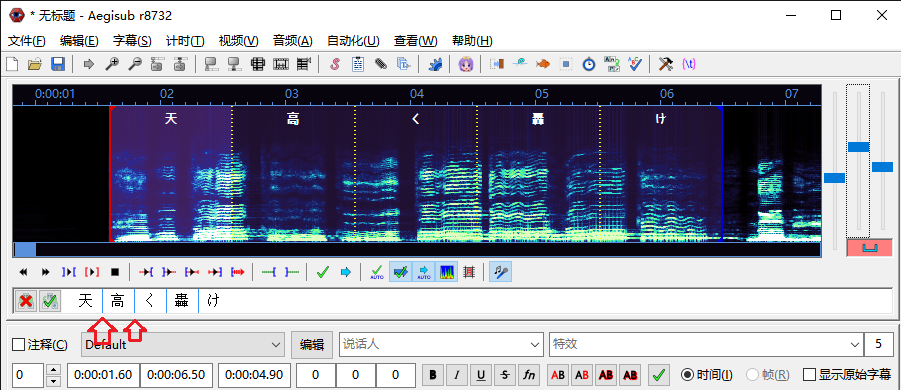Open the Shift Times clock icon
This screenshot has width=901, height=390.
(x=588, y=64)
